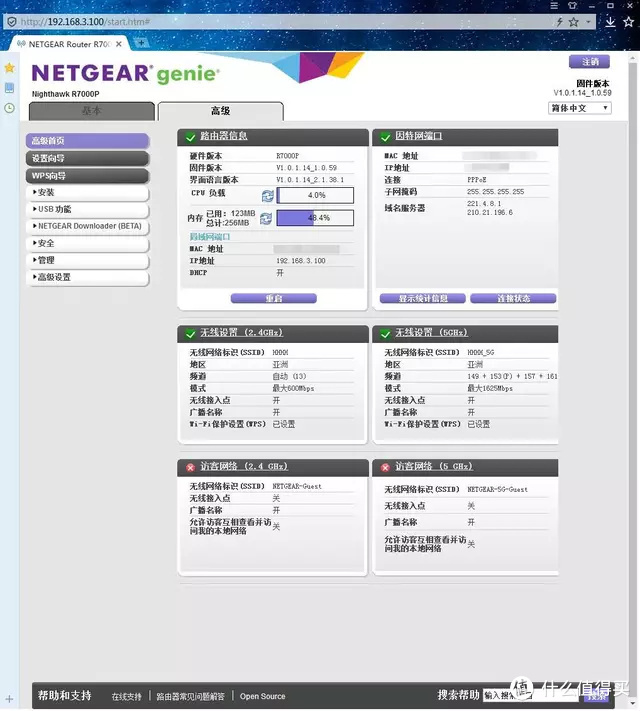
Task: Click the 显示统计信息 button
Action: click(423, 298)
